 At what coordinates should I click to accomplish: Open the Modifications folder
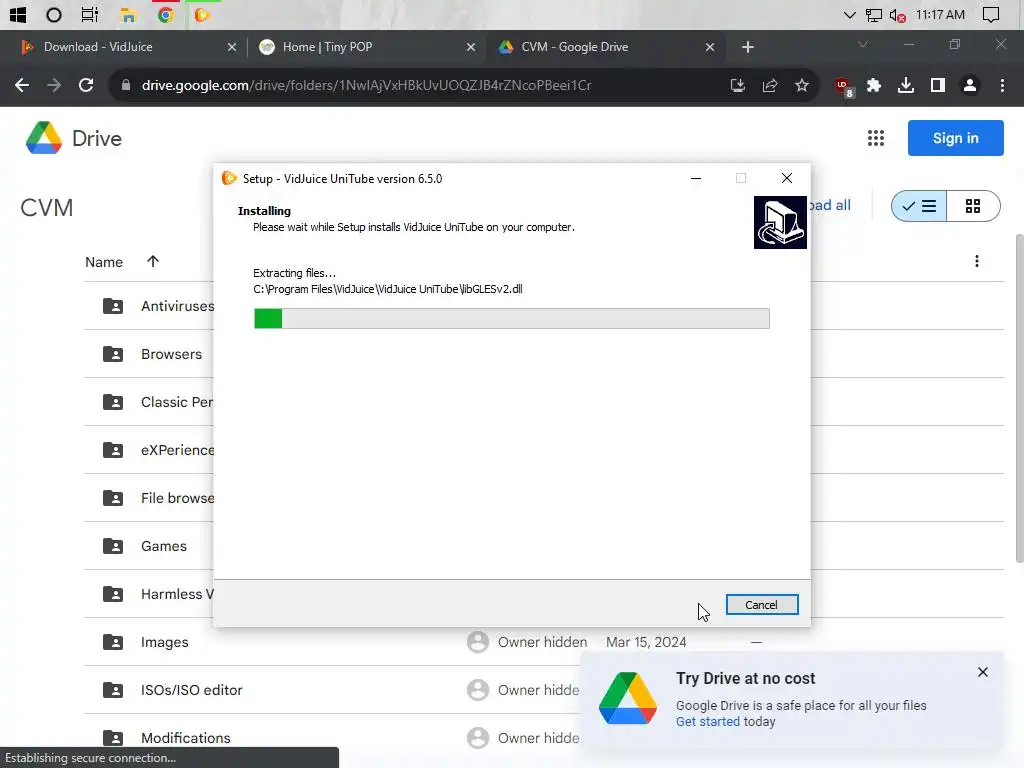[185, 738]
